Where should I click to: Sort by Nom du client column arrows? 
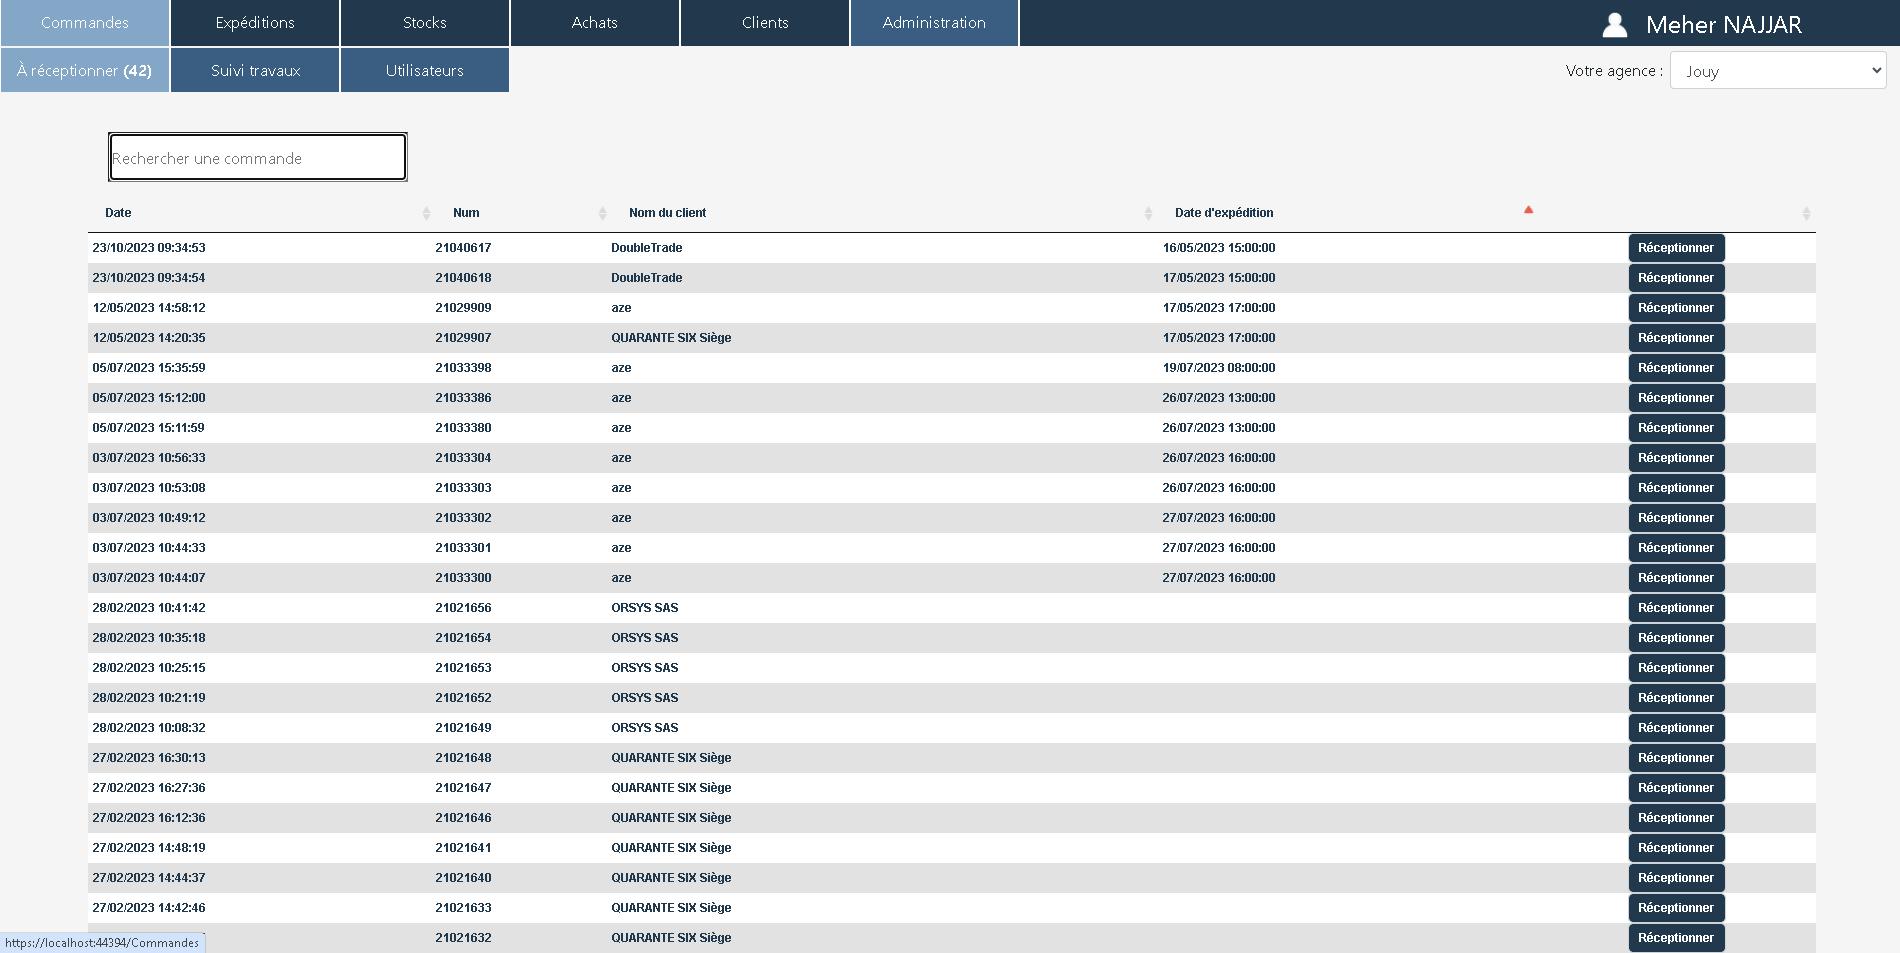1148,213
